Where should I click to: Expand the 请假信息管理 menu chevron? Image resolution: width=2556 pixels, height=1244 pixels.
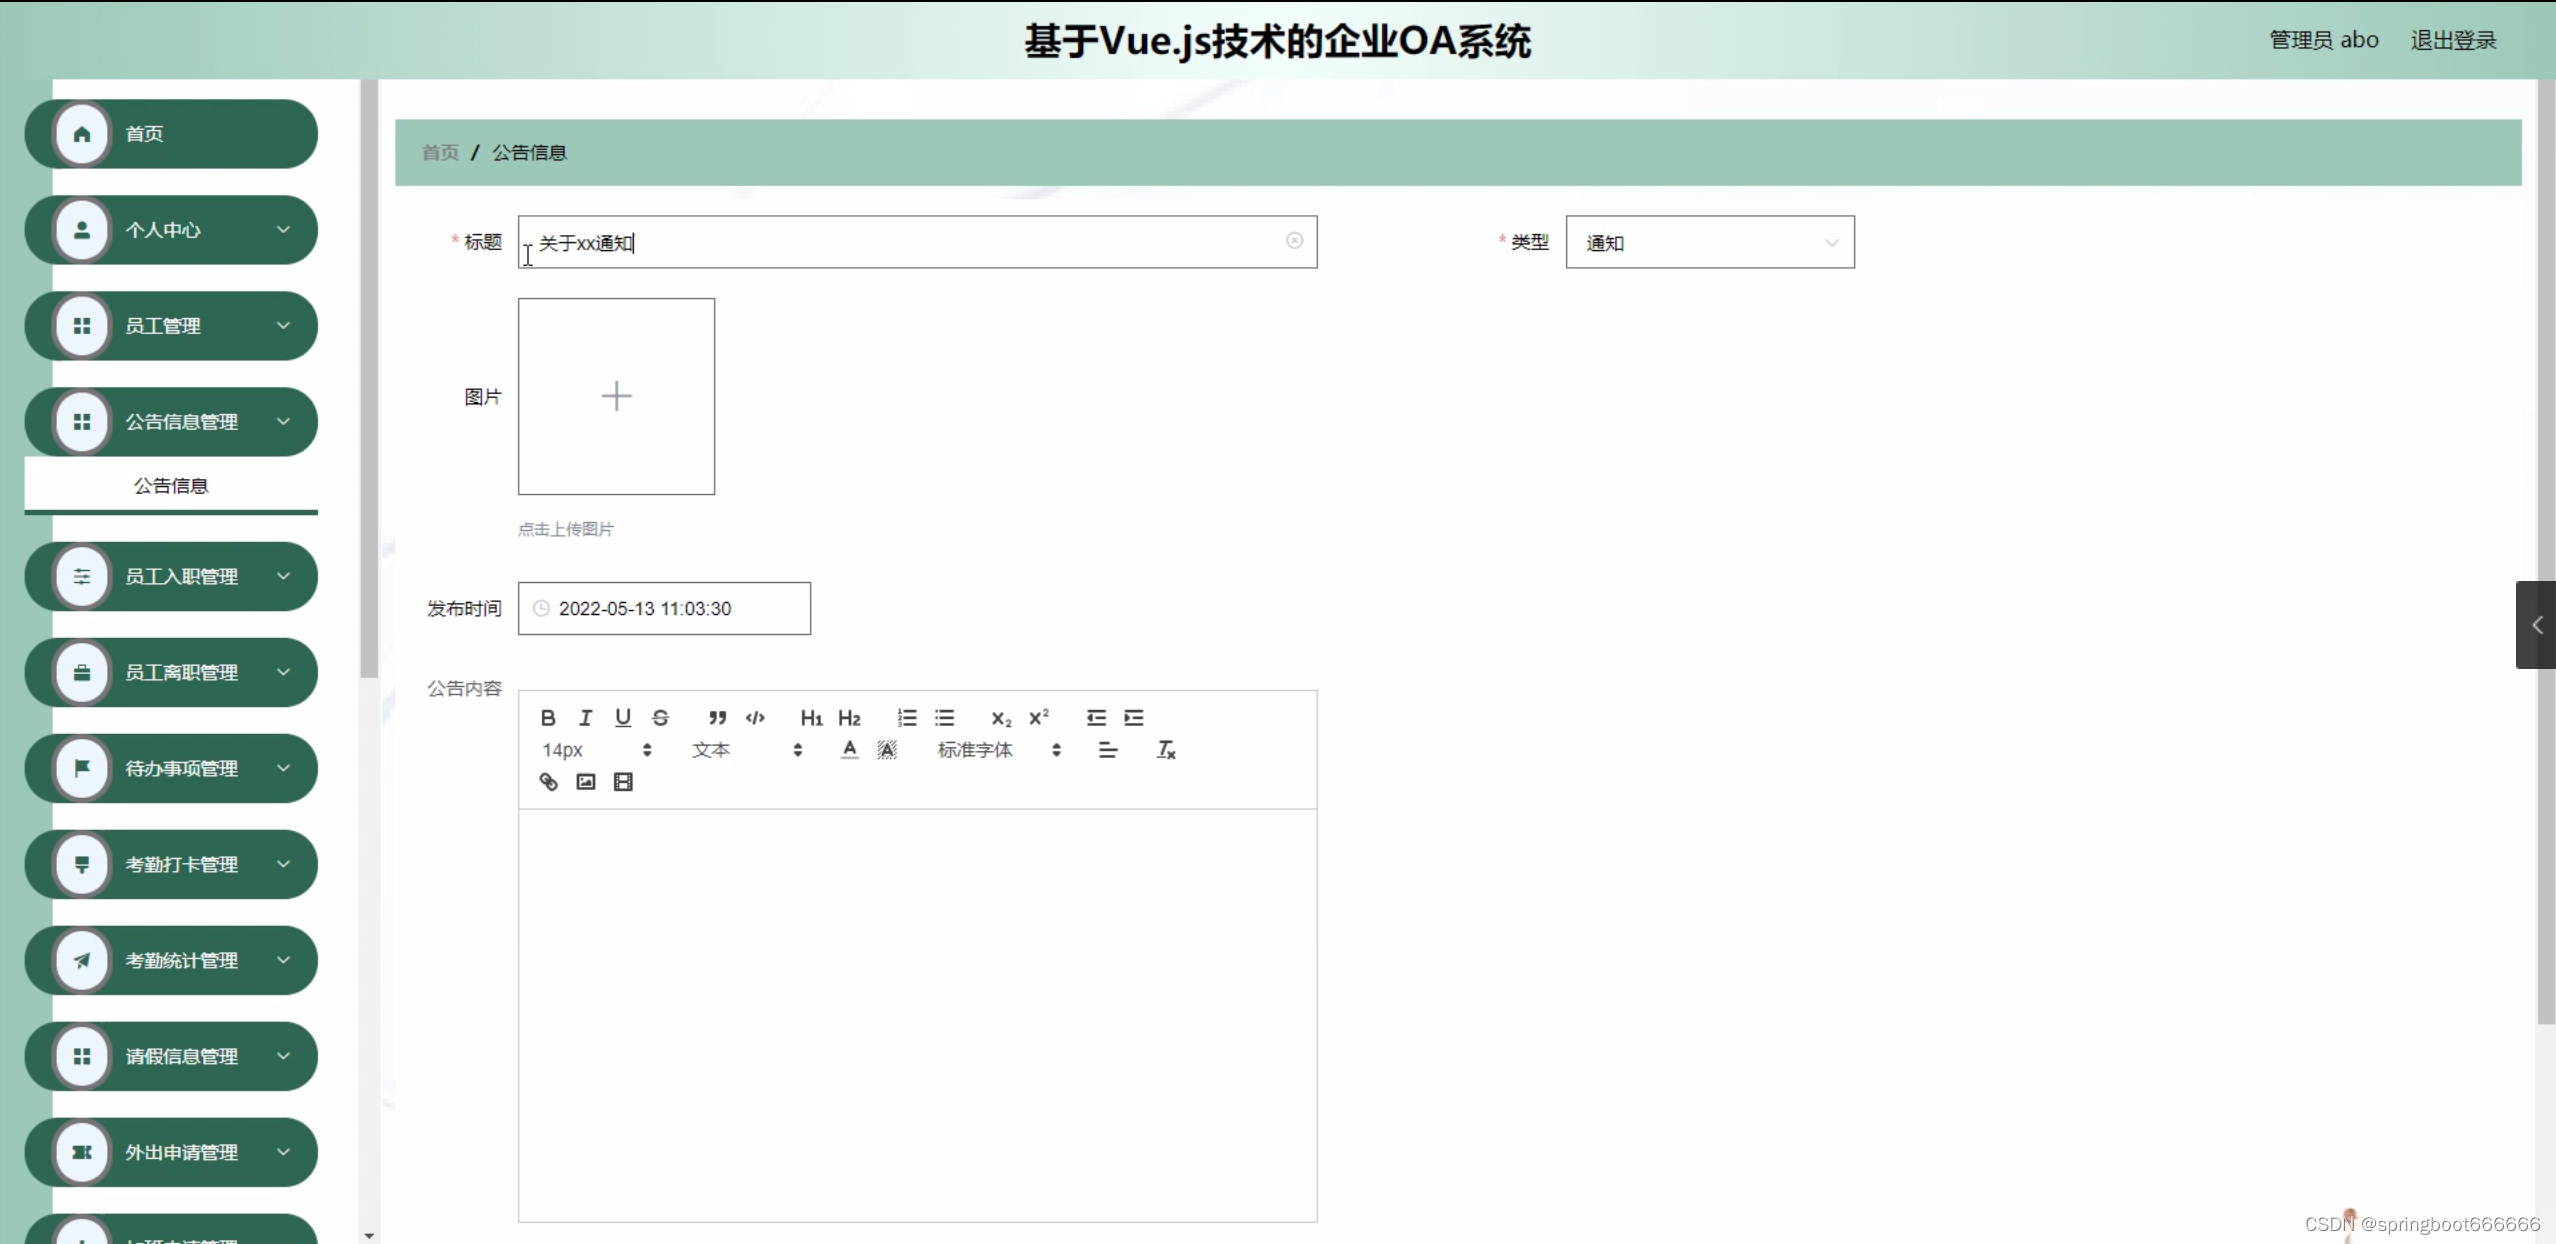pyautogui.click(x=284, y=1056)
